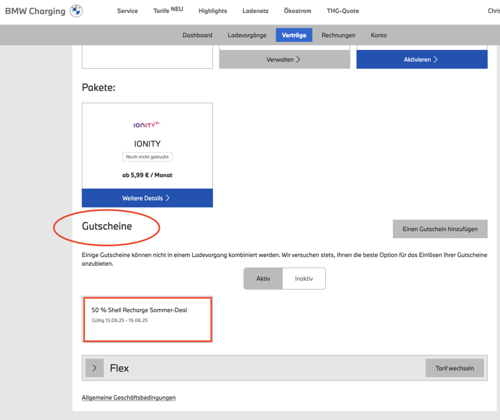The height and width of the screenshot is (420, 500).
Task: Open the Service menu
Action: tap(127, 11)
